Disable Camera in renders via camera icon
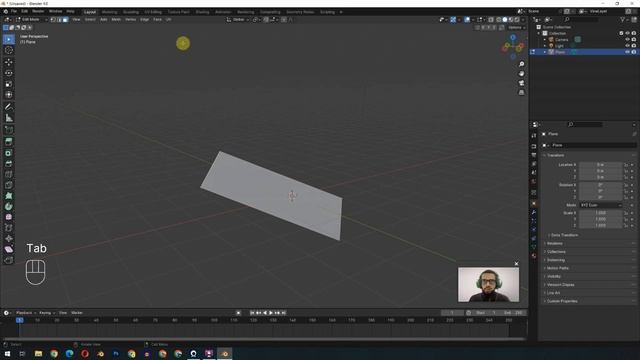The height and width of the screenshot is (360, 640). 634,40
